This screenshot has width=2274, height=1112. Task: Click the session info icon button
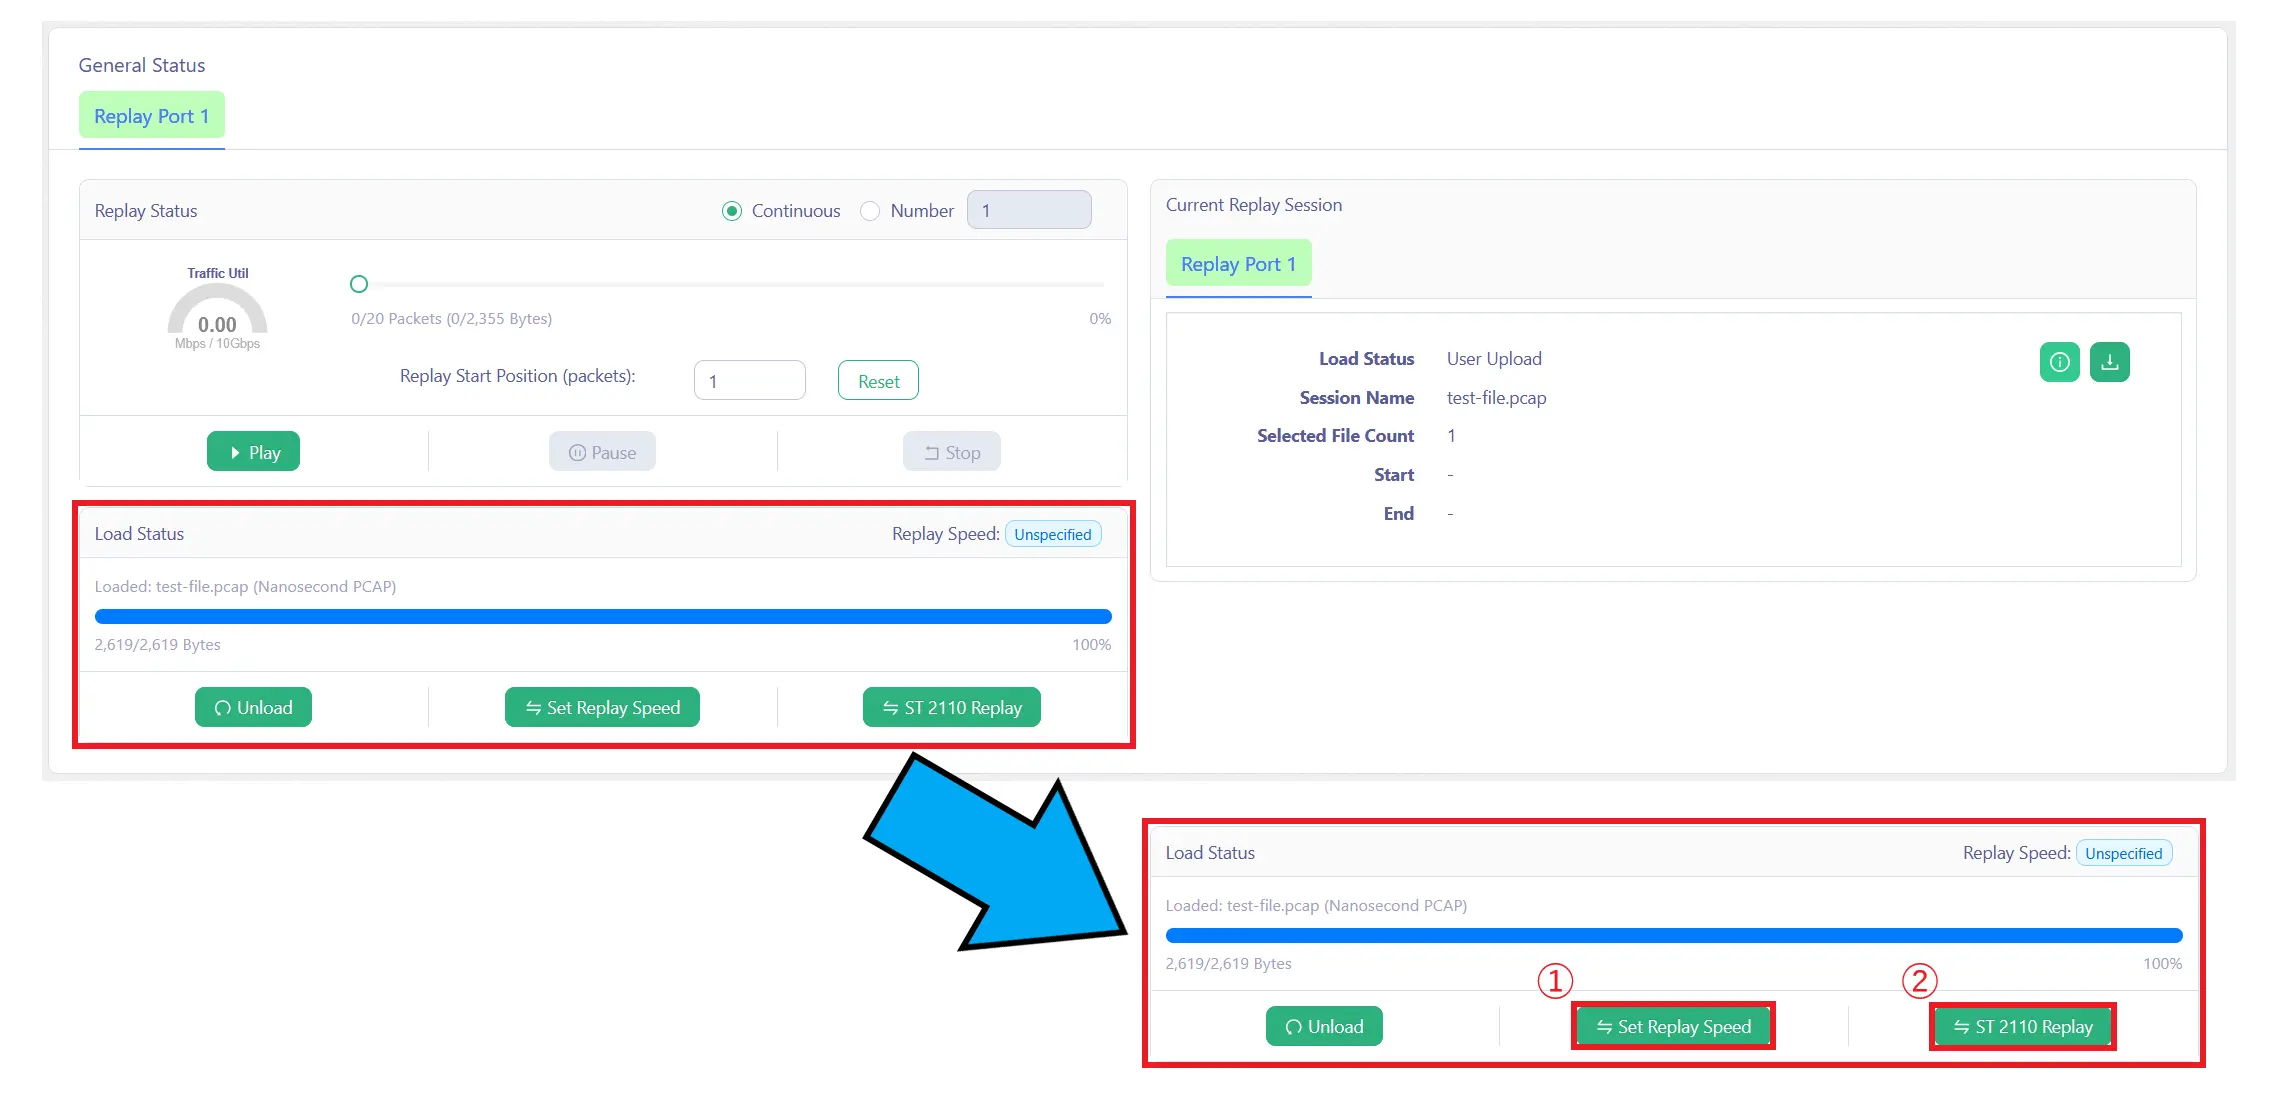2059,362
